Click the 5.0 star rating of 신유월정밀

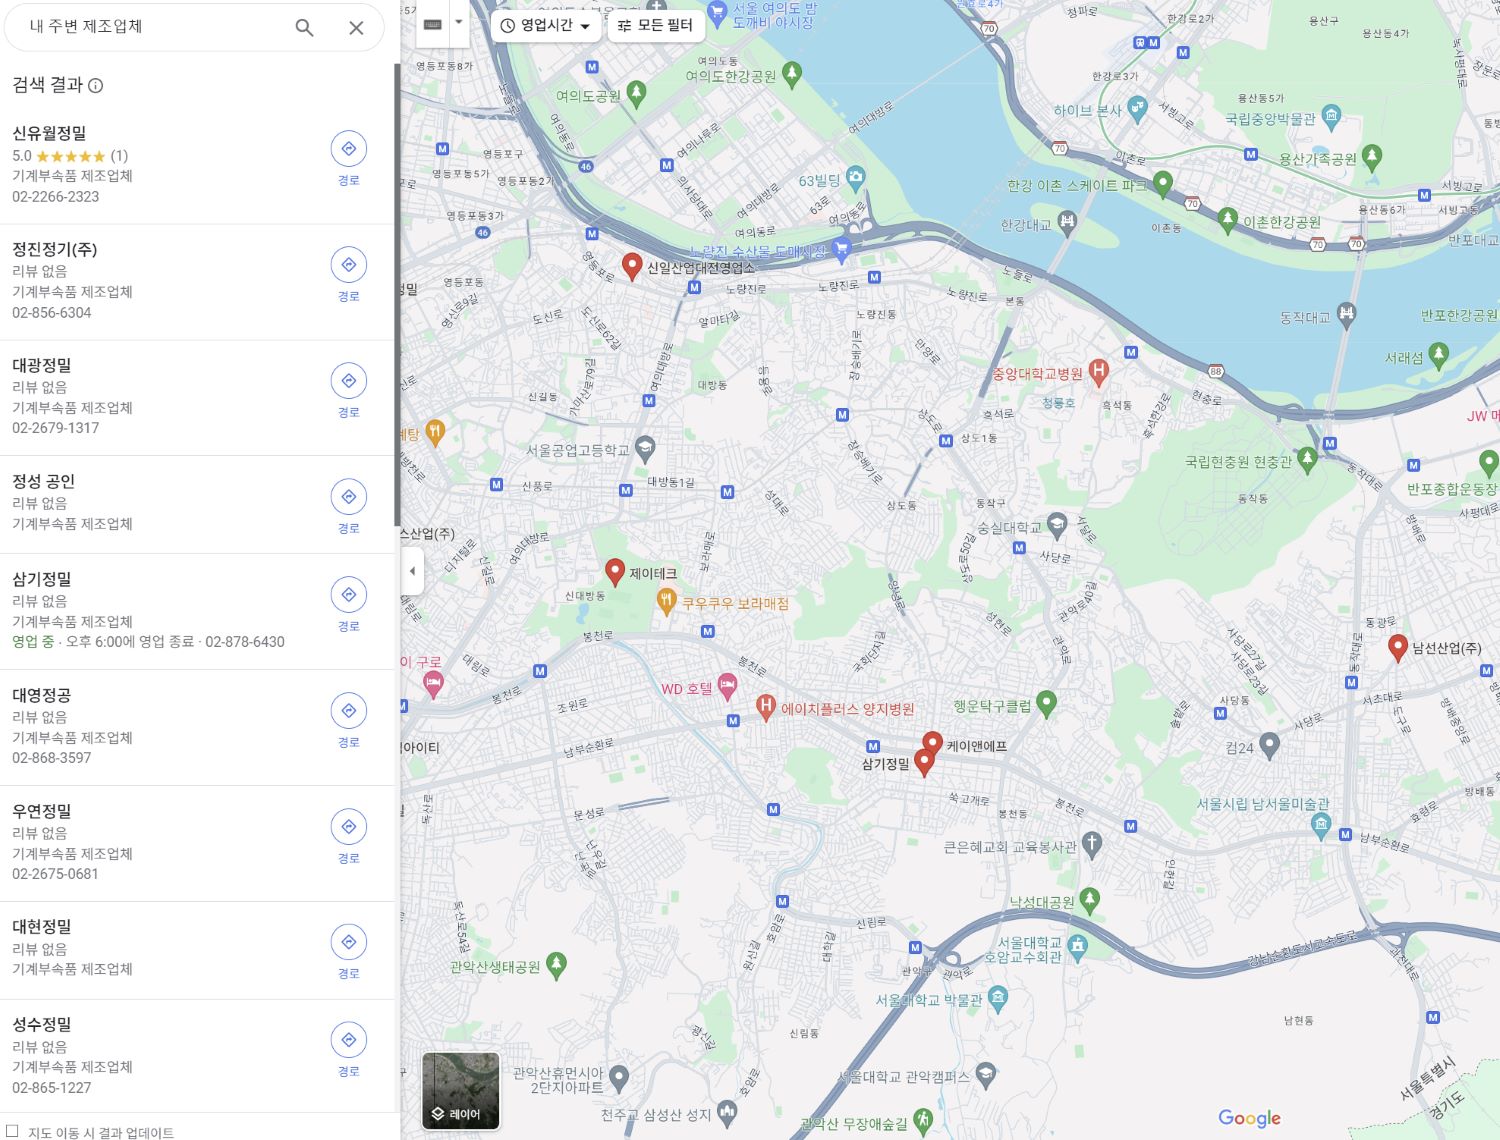coord(70,155)
